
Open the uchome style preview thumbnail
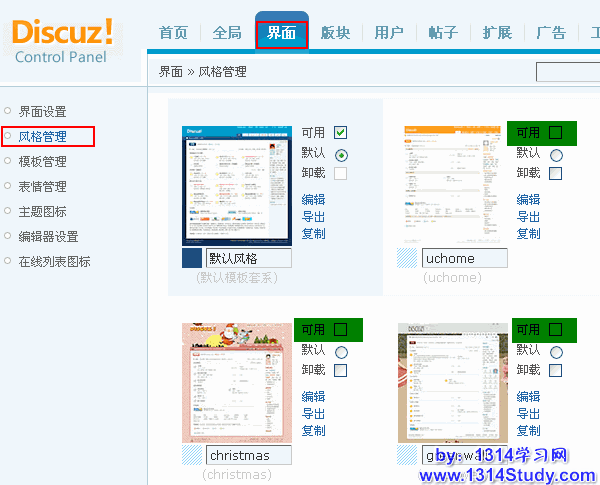[452, 185]
